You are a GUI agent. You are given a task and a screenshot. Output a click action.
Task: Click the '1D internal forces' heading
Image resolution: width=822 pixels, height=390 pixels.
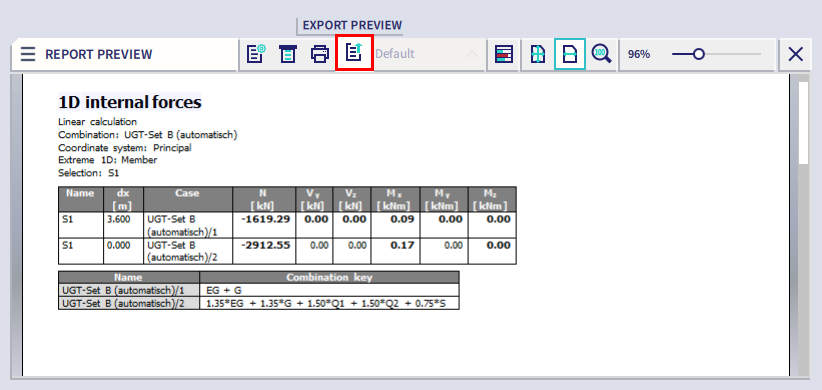pos(129,102)
